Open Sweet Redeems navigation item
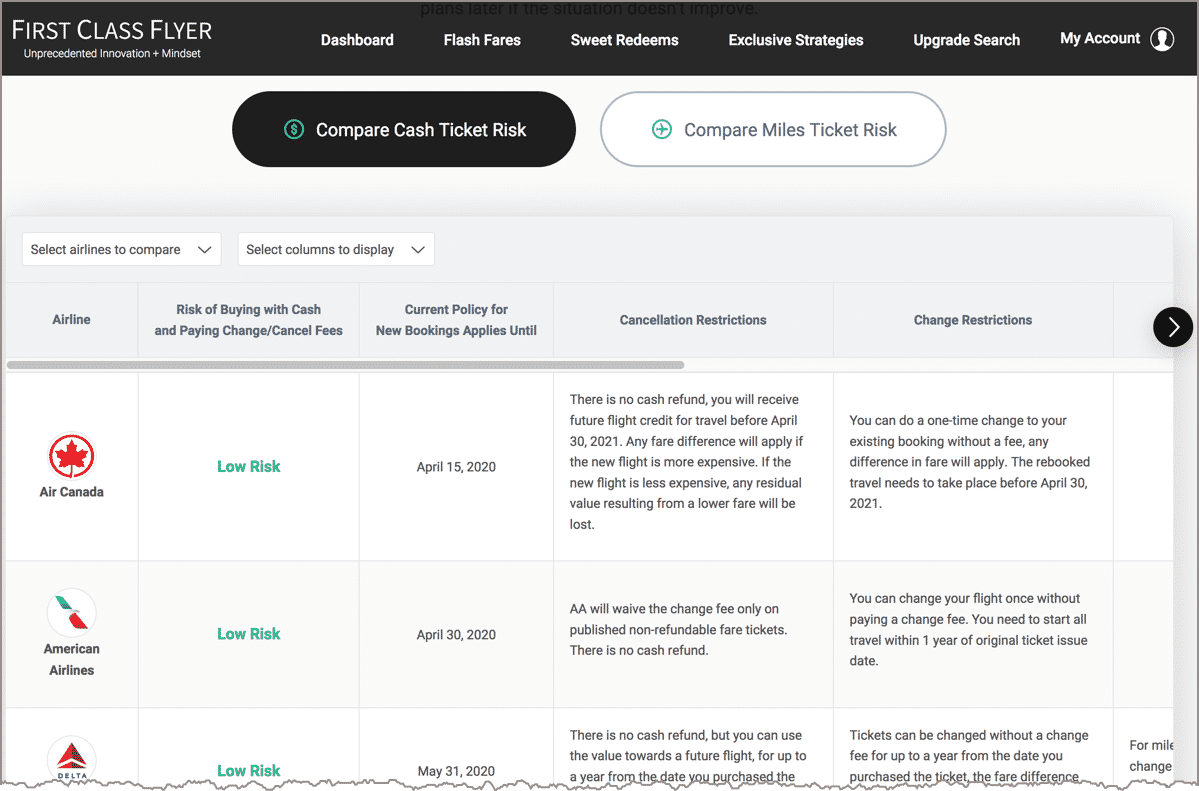Image resolution: width=1199 pixels, height=791 pixels. coord(624,40)
